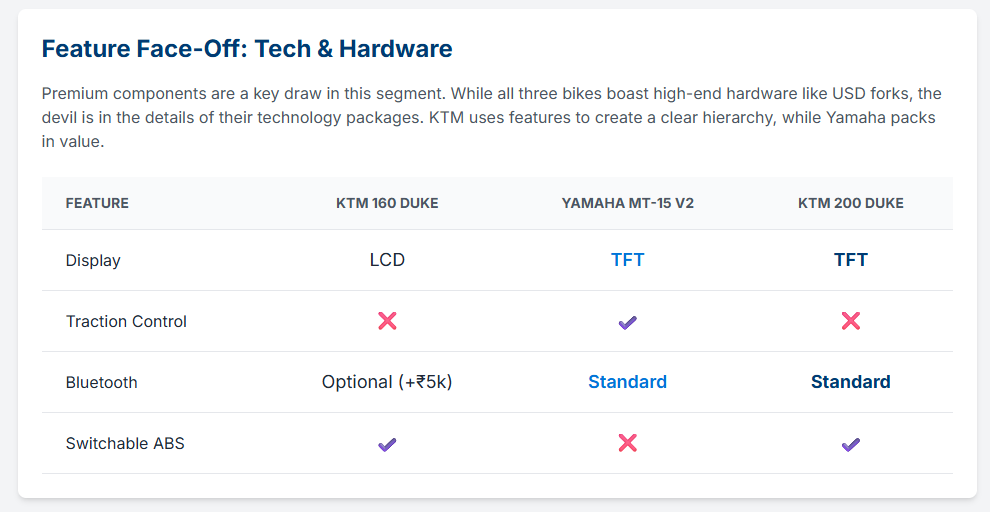Click the Feature Face-Off: Tech & Hardware heading
Viewport: 990px width, 512px height.
(247, 48)
